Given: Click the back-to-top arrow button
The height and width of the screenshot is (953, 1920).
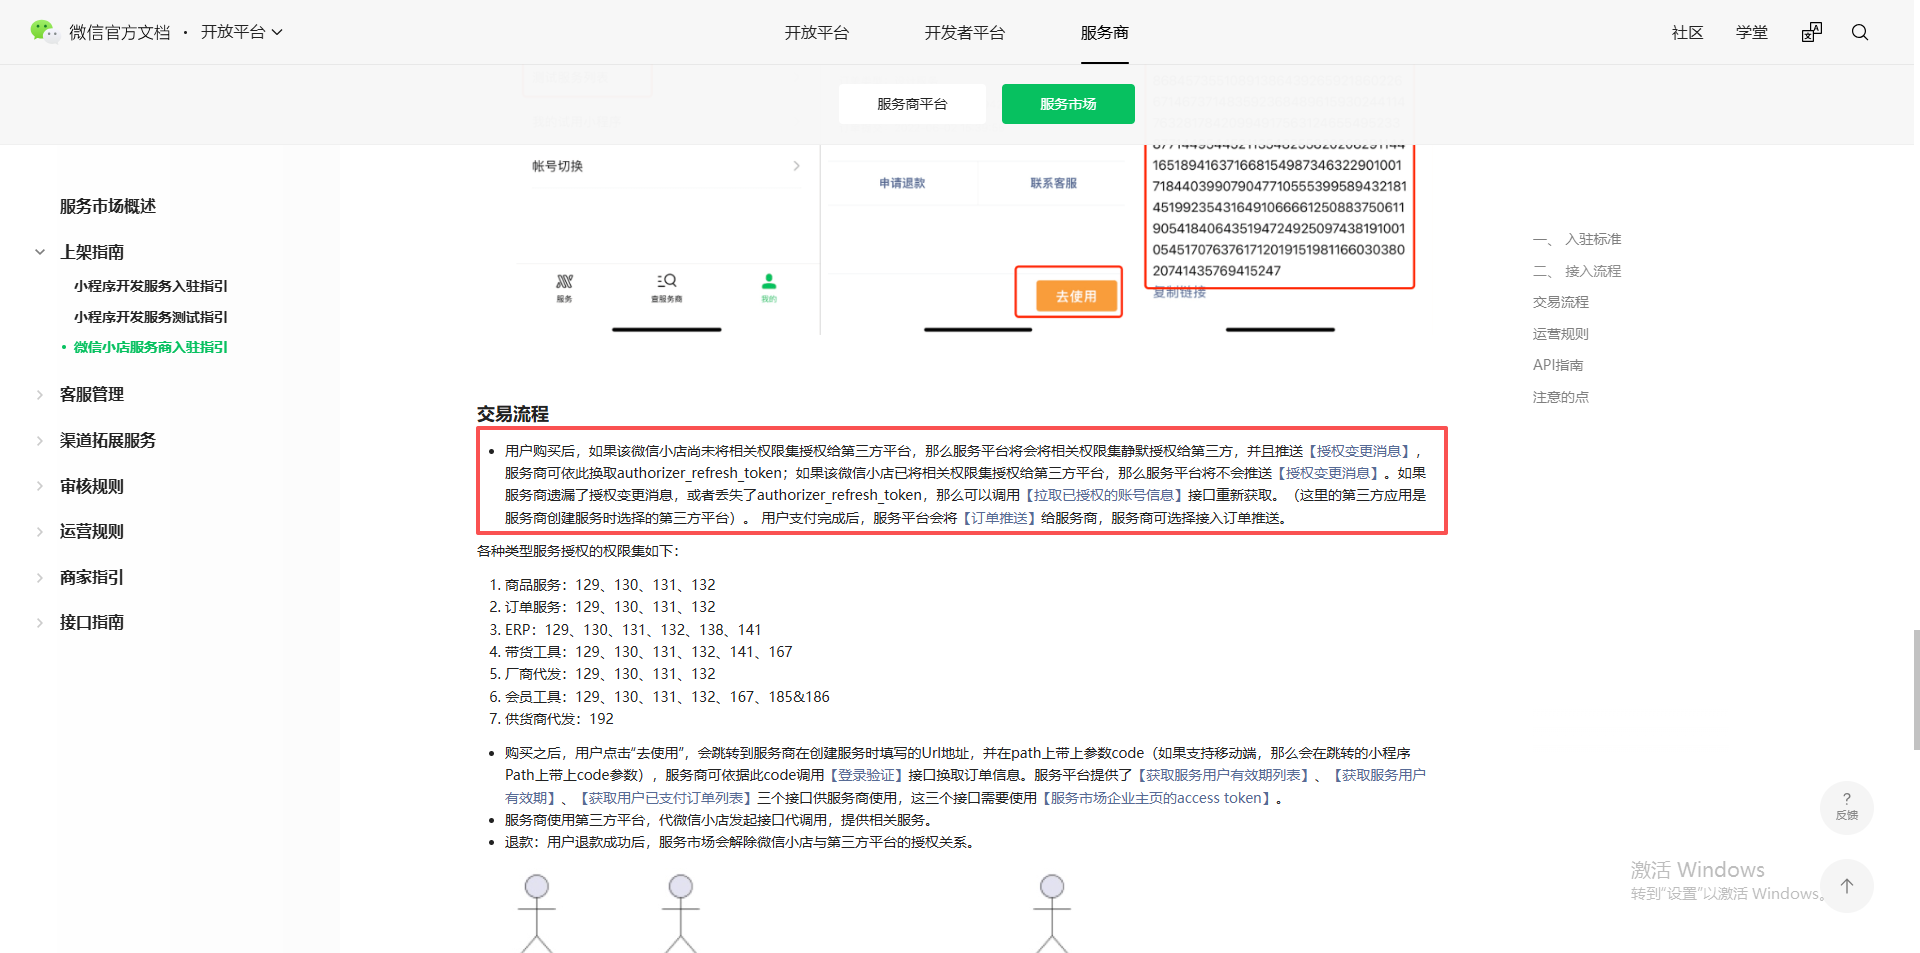Looking at the screenshot, I should [x=1847, y=886].
